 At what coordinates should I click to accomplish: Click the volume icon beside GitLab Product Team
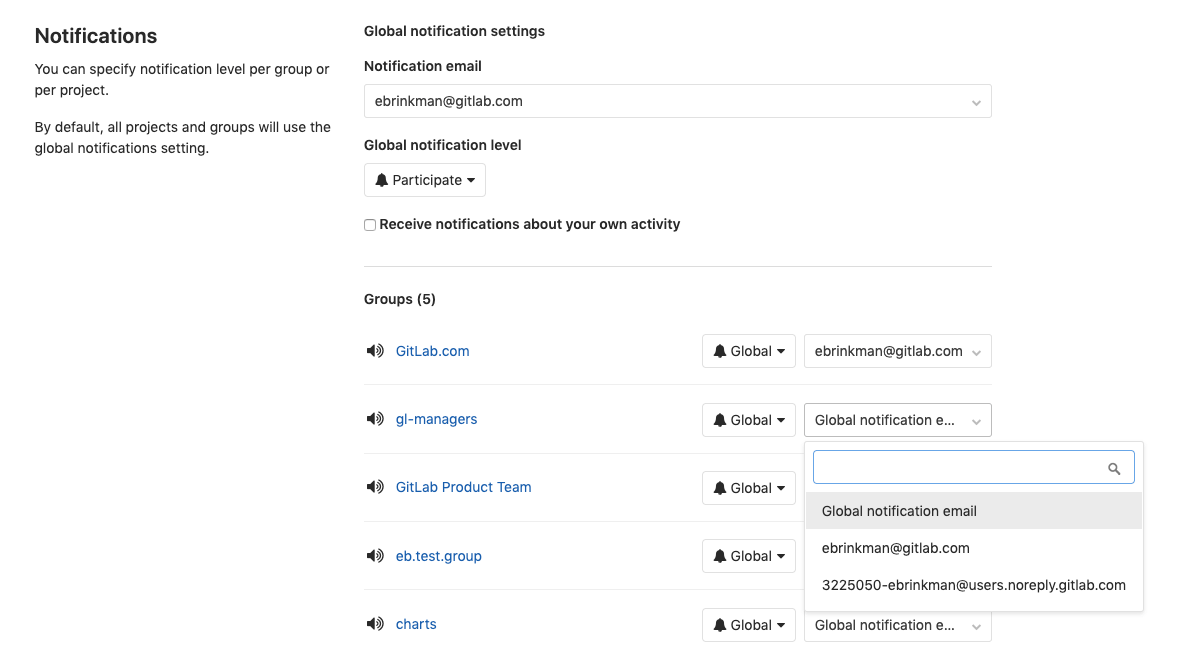[x=375, y=487]
